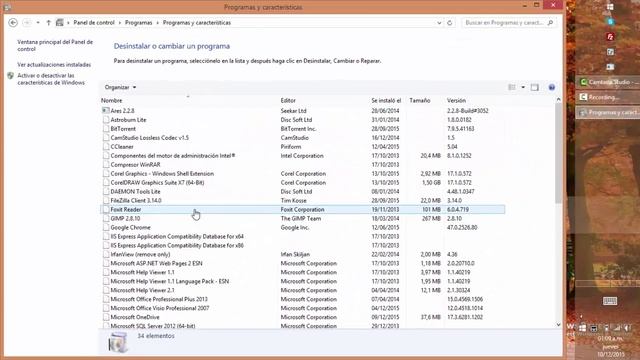The image size is (640, 360).
Task: Click the Microsoft OneDrive program icon
Action: pos(106,317)
